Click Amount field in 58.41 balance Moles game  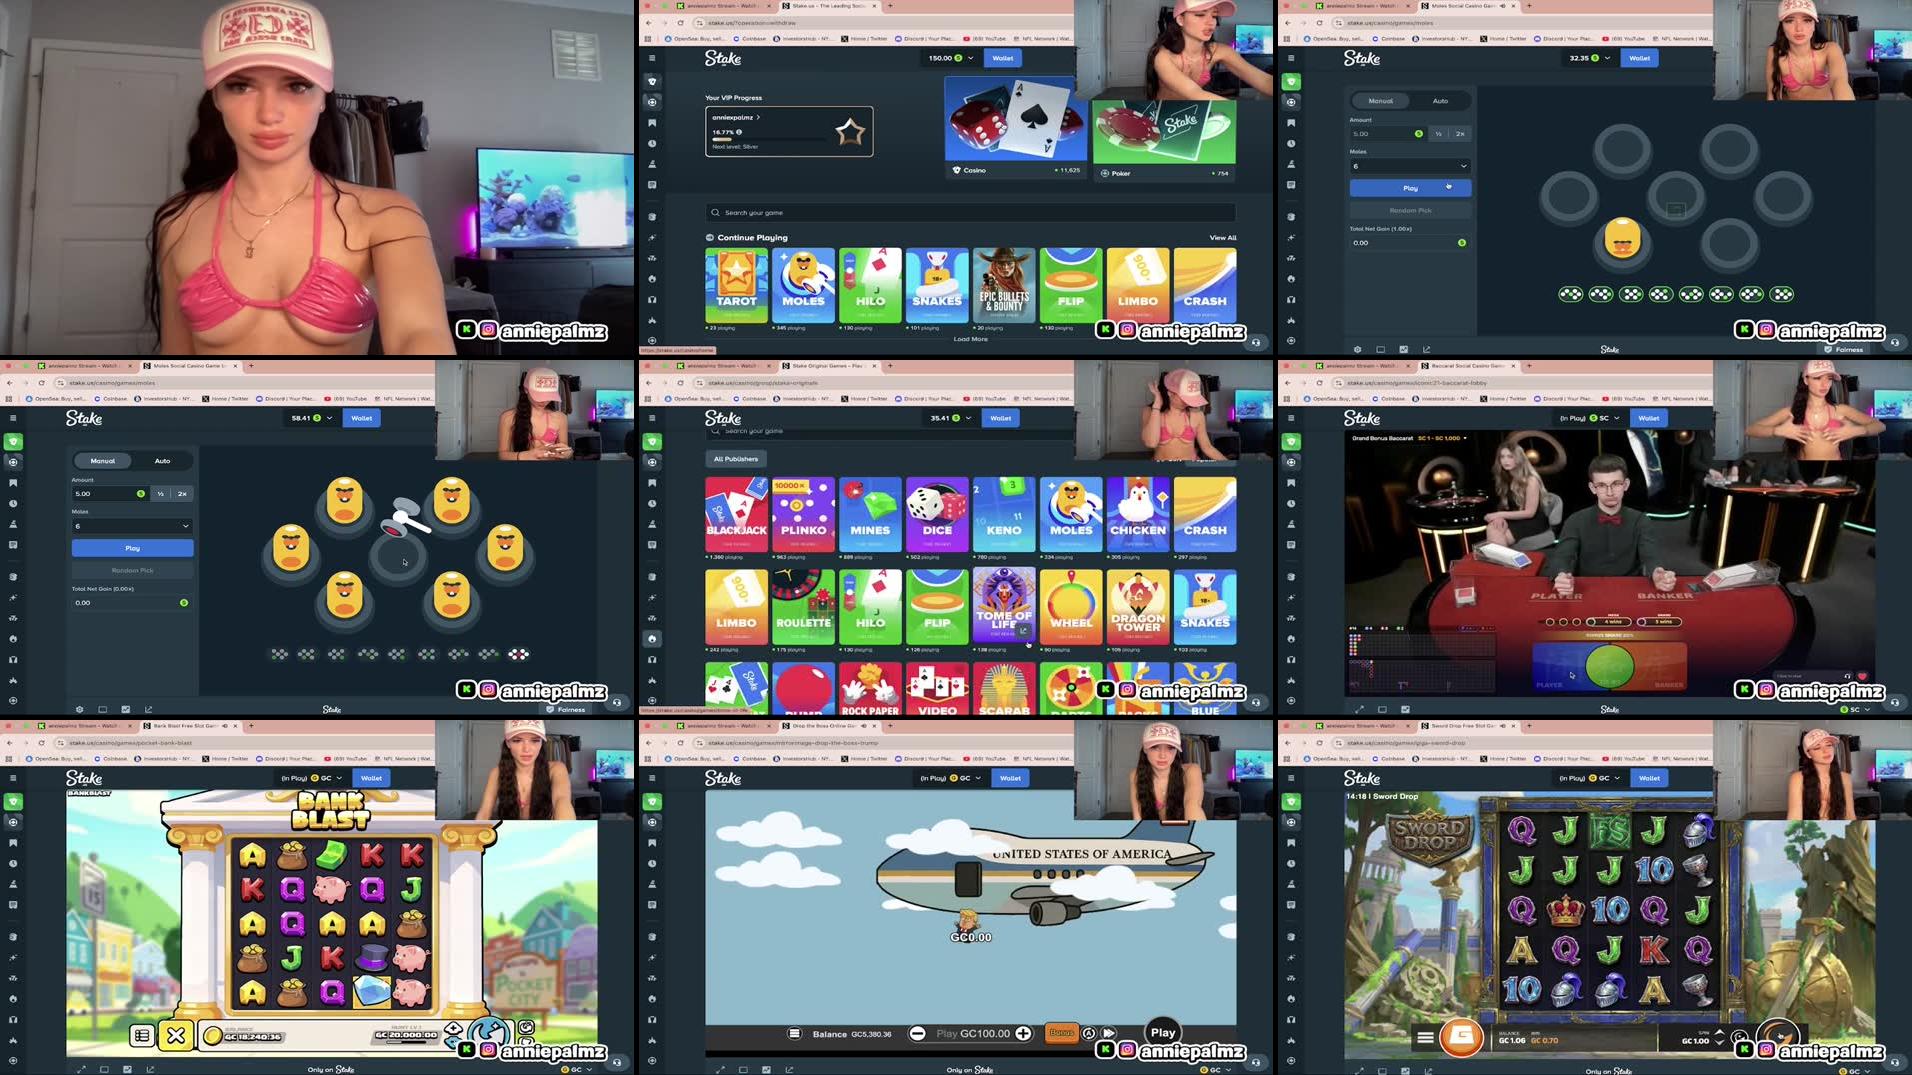point(110,493)
